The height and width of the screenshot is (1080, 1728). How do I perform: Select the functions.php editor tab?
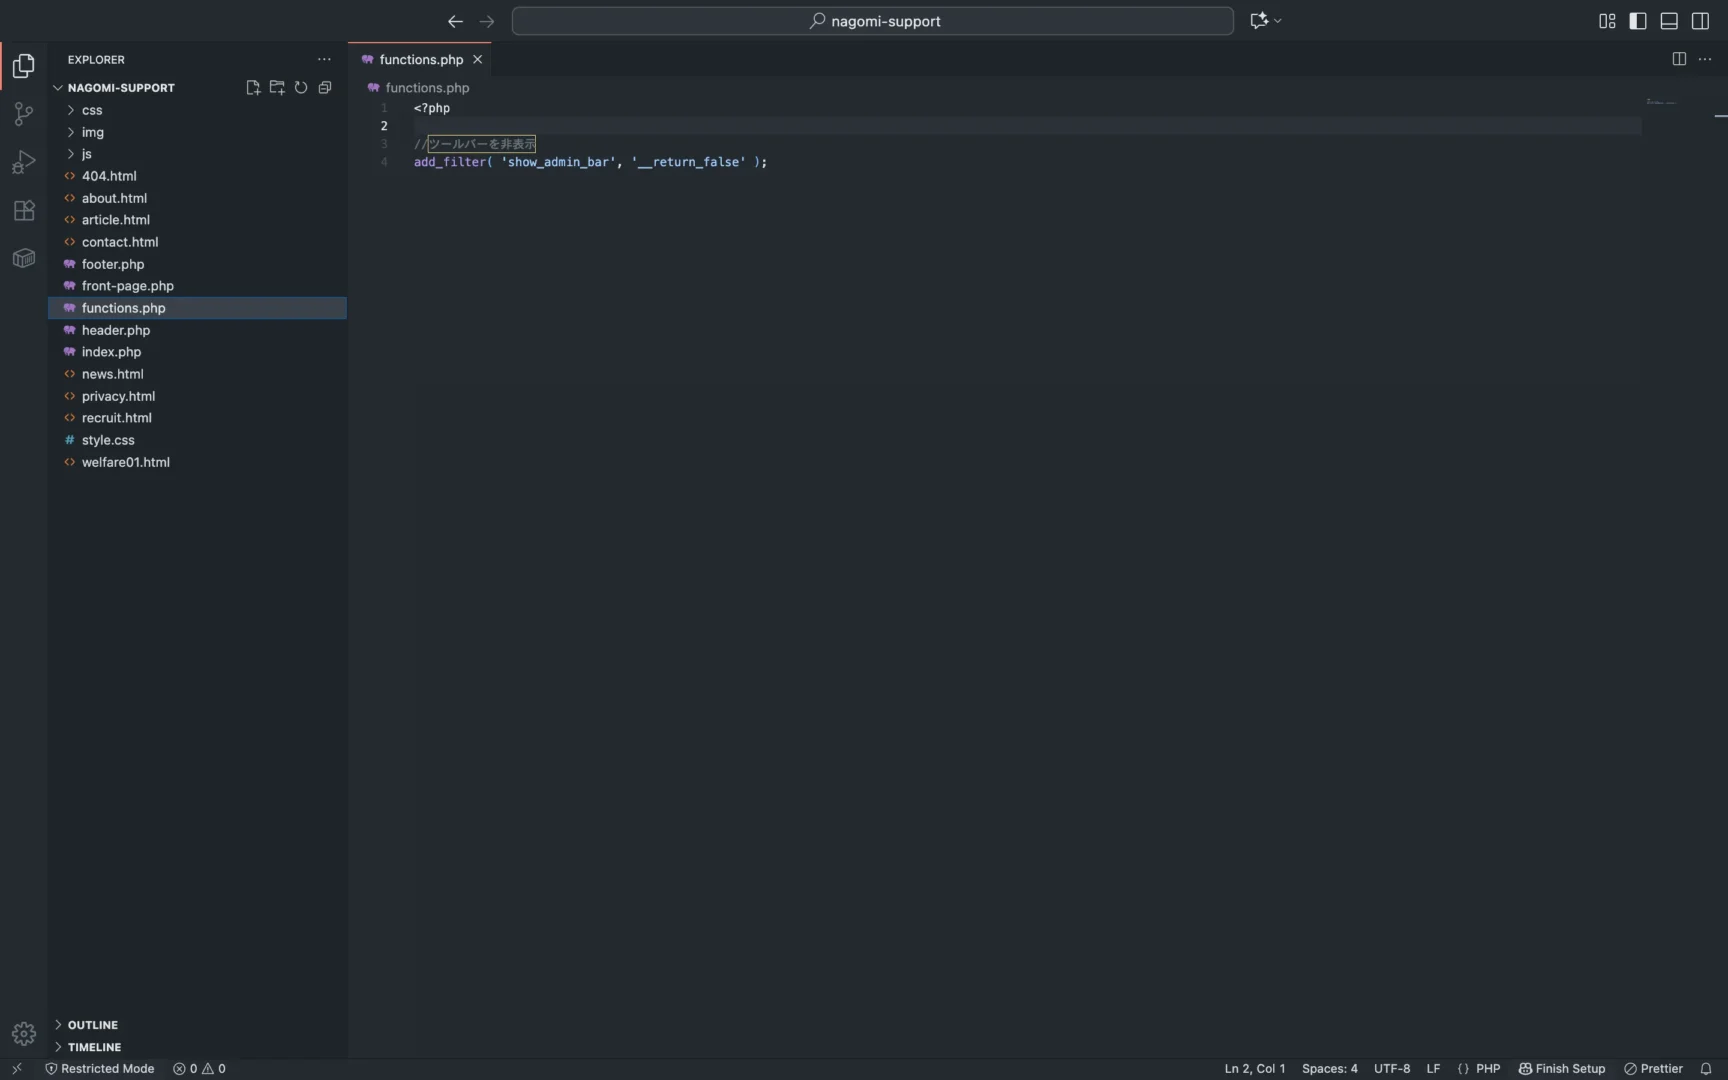coord(421,60)
